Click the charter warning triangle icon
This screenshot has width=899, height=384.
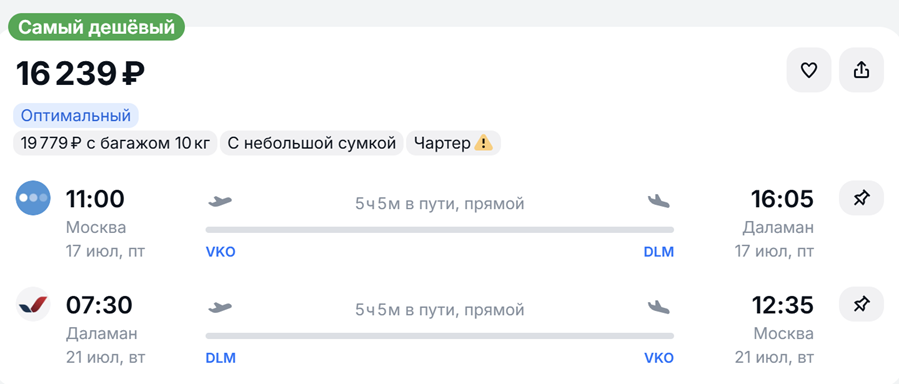tap(483, 143)
